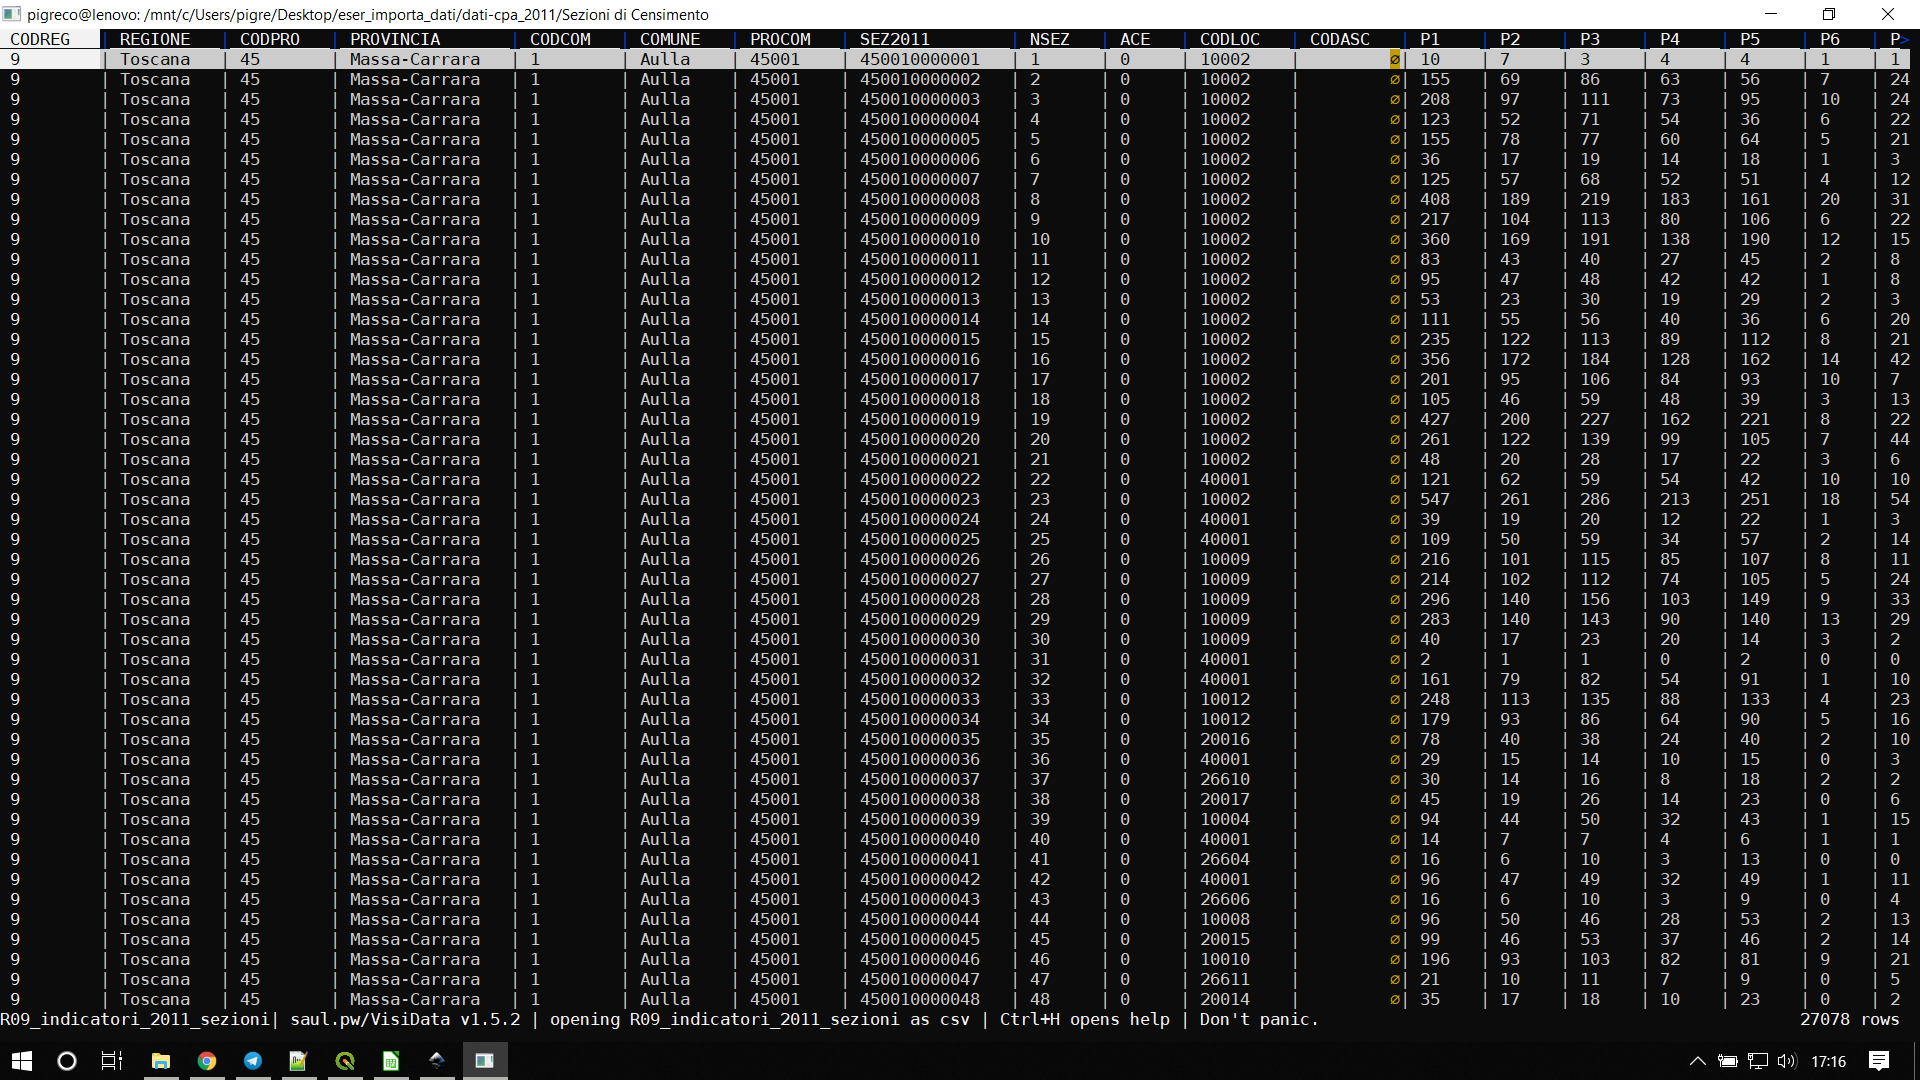Open File Explorer from taskbar
The image size is (1920, 1080).
pyautogui.click(x=160, y=1061)
